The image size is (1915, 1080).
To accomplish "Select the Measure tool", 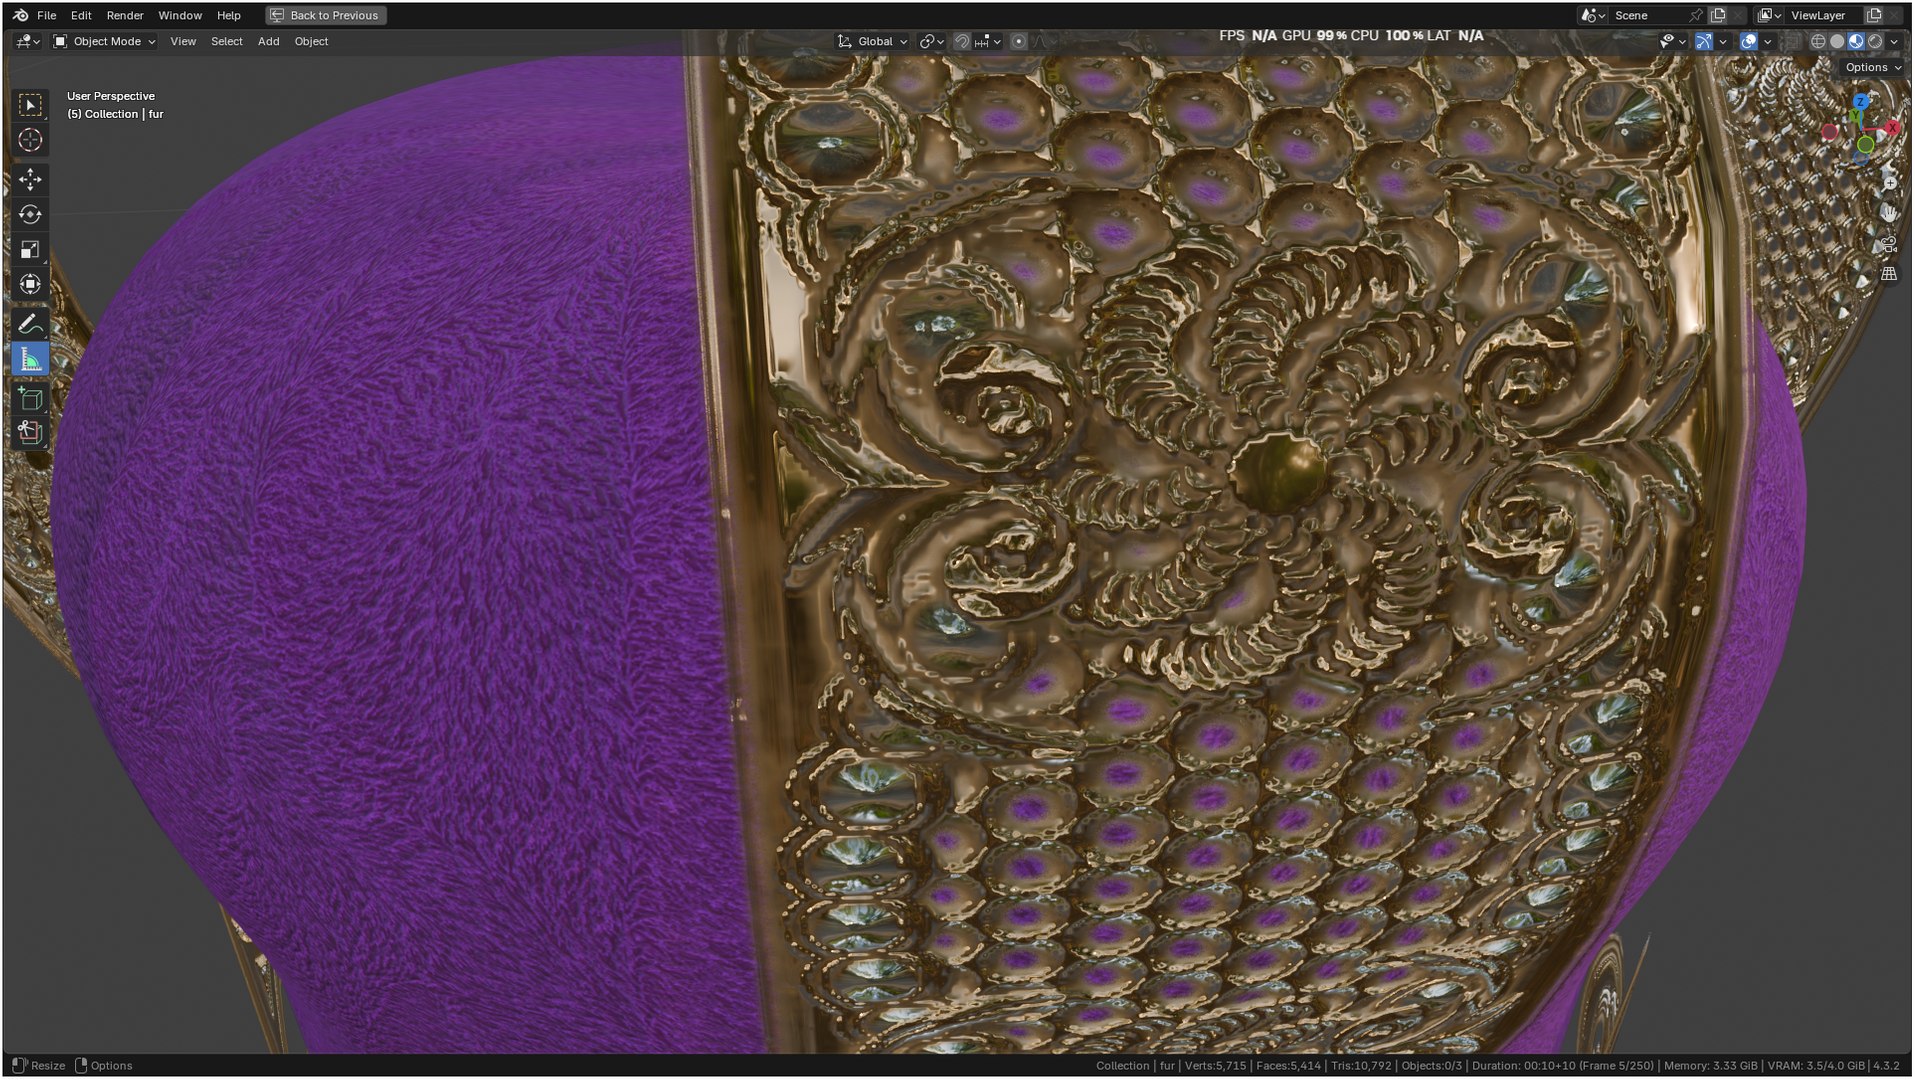I will pyautogui.click(x=30, y=359).
